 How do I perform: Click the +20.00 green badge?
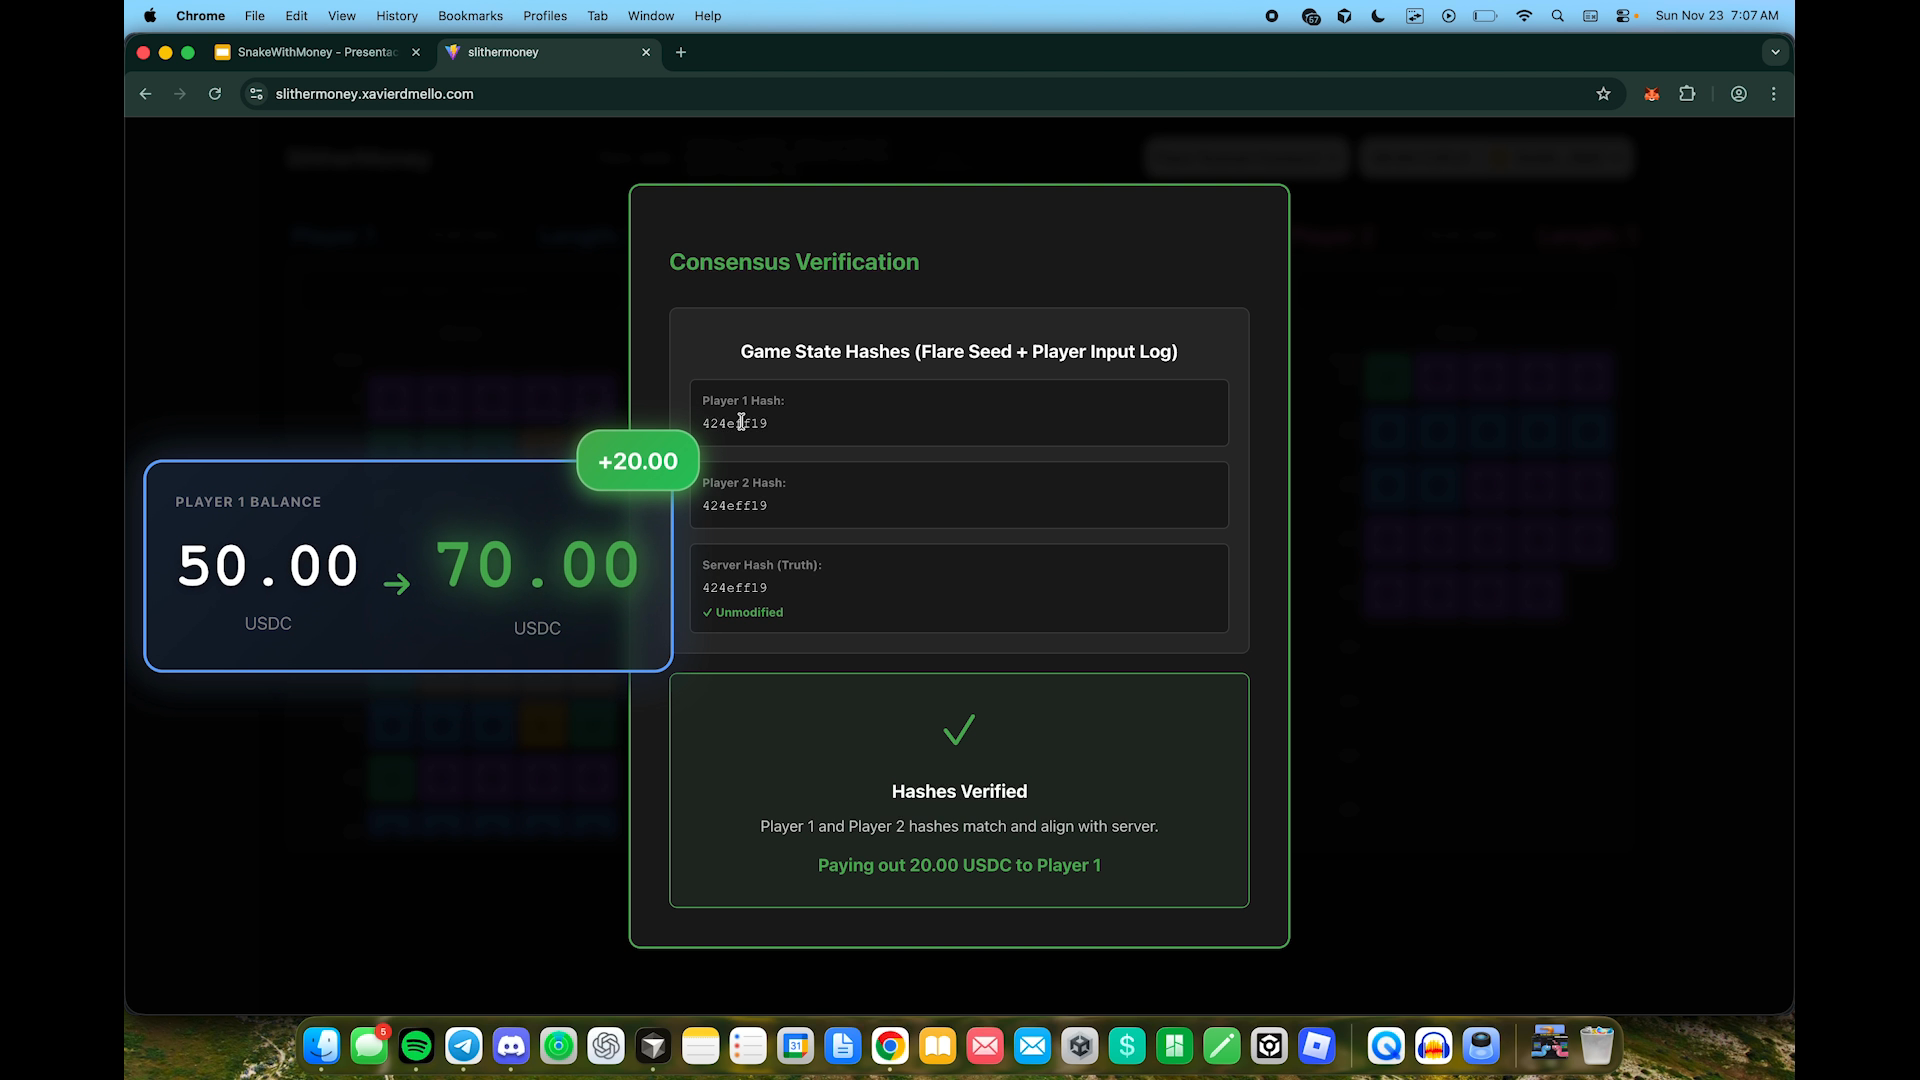(637, 461)
